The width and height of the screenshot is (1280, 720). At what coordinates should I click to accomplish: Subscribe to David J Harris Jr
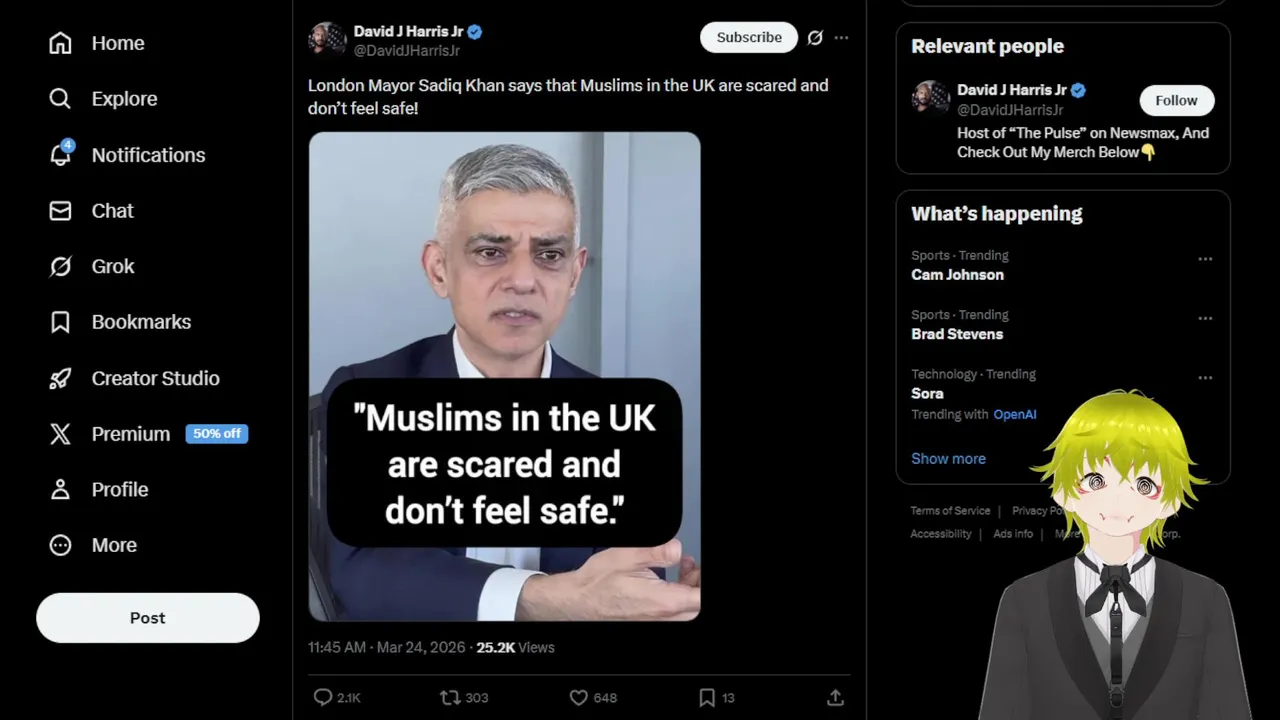[x=749, y=38]
